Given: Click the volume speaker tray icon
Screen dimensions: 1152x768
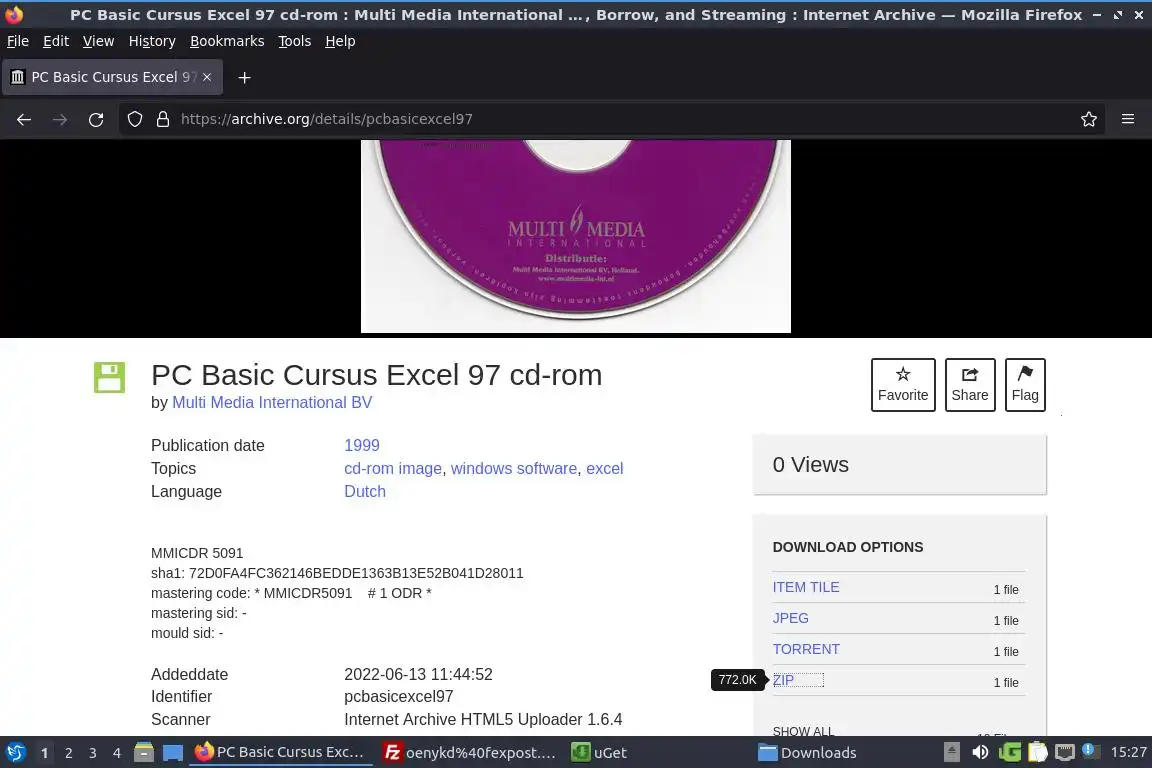Looking at the screenshot, I should (x=980, y=753).
